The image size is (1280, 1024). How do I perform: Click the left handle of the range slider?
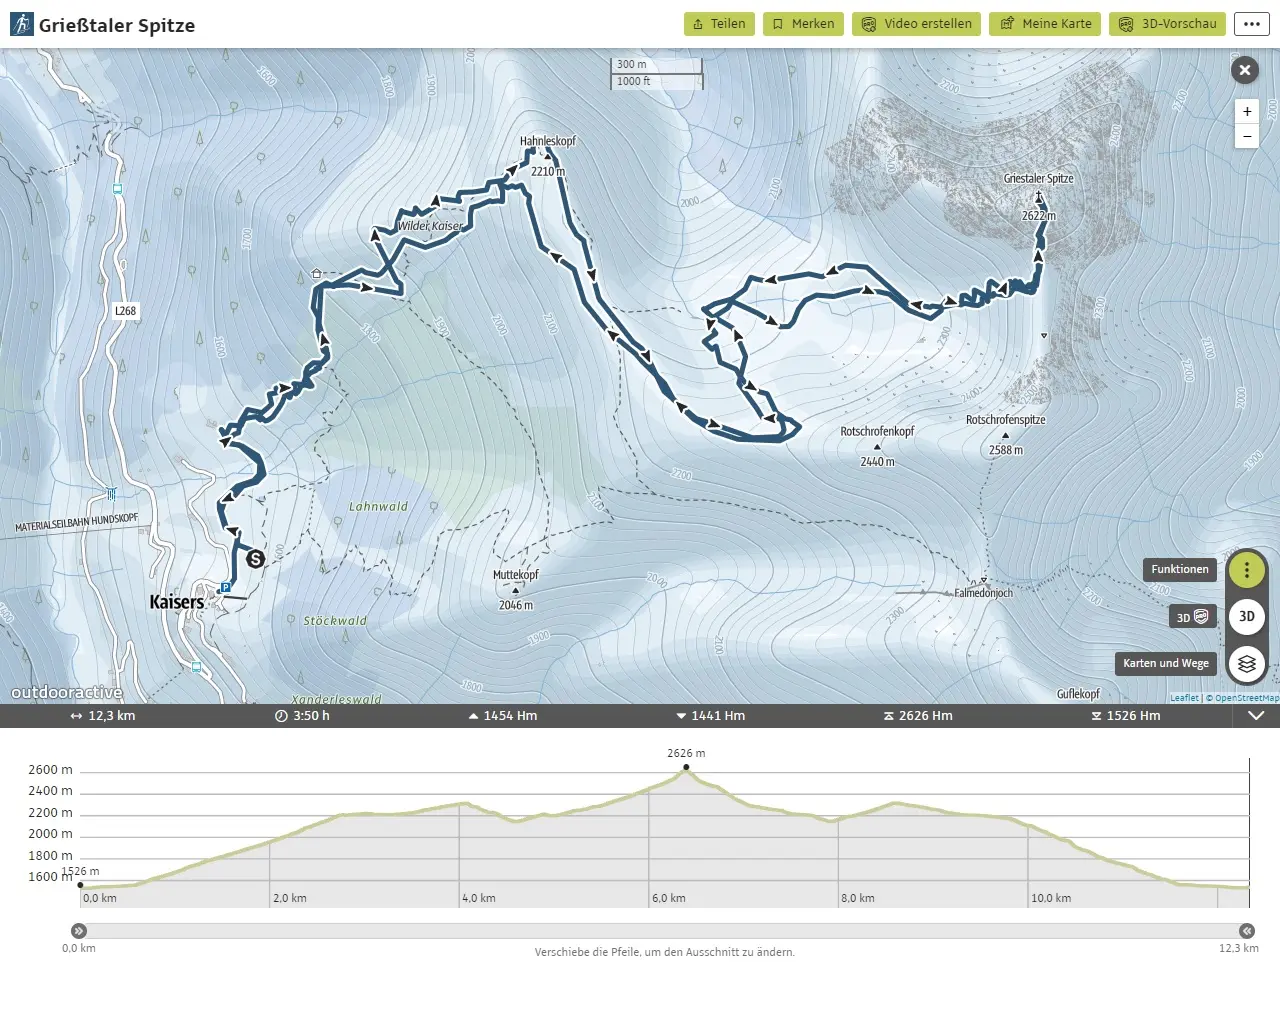pos(79,931)
